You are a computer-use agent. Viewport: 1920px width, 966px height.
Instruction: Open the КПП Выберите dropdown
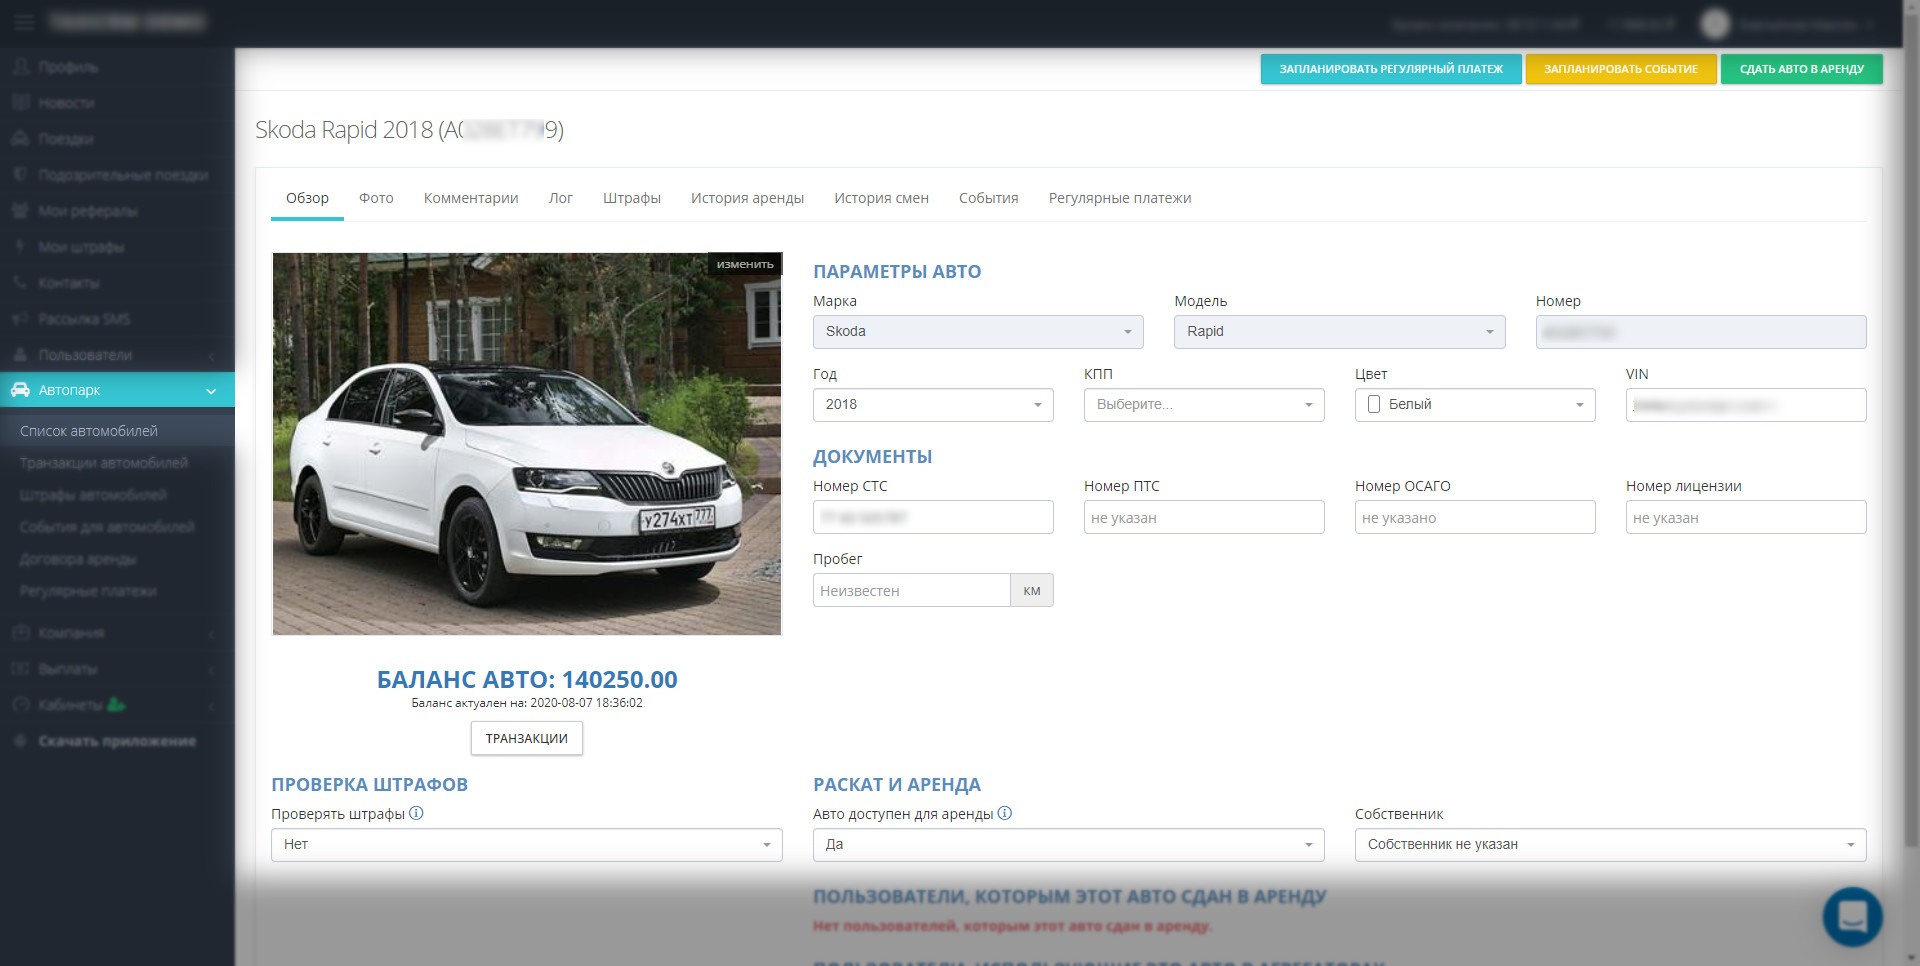click(1204, 405)
